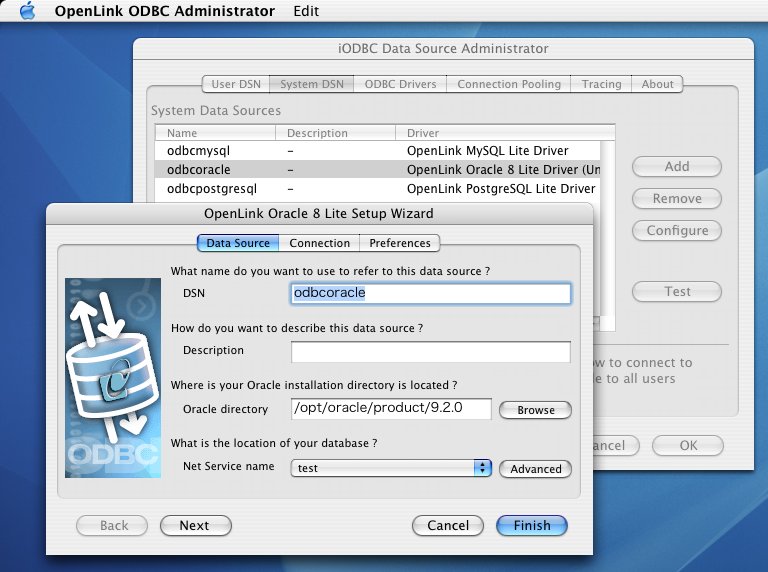This screenshot has height=572, width=768.
Task: Click the Advanced button
Action: point(535,469)
